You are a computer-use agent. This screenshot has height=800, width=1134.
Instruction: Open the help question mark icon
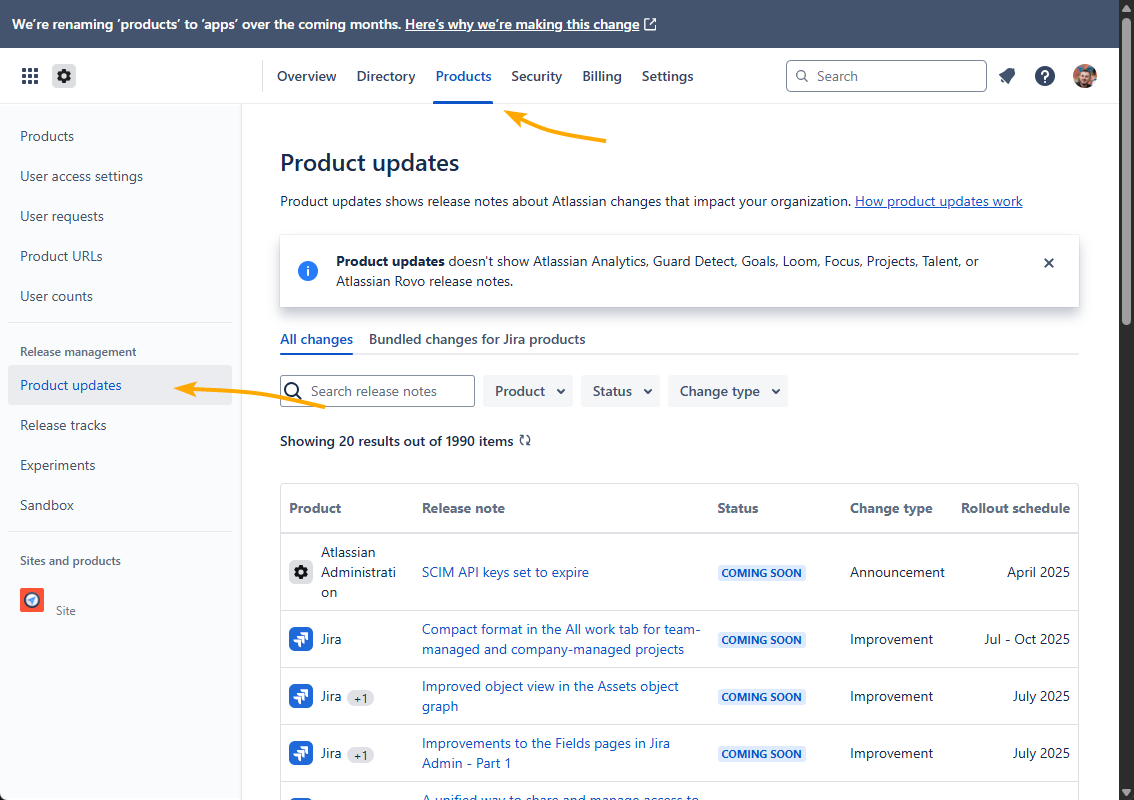pos(1044,76)
